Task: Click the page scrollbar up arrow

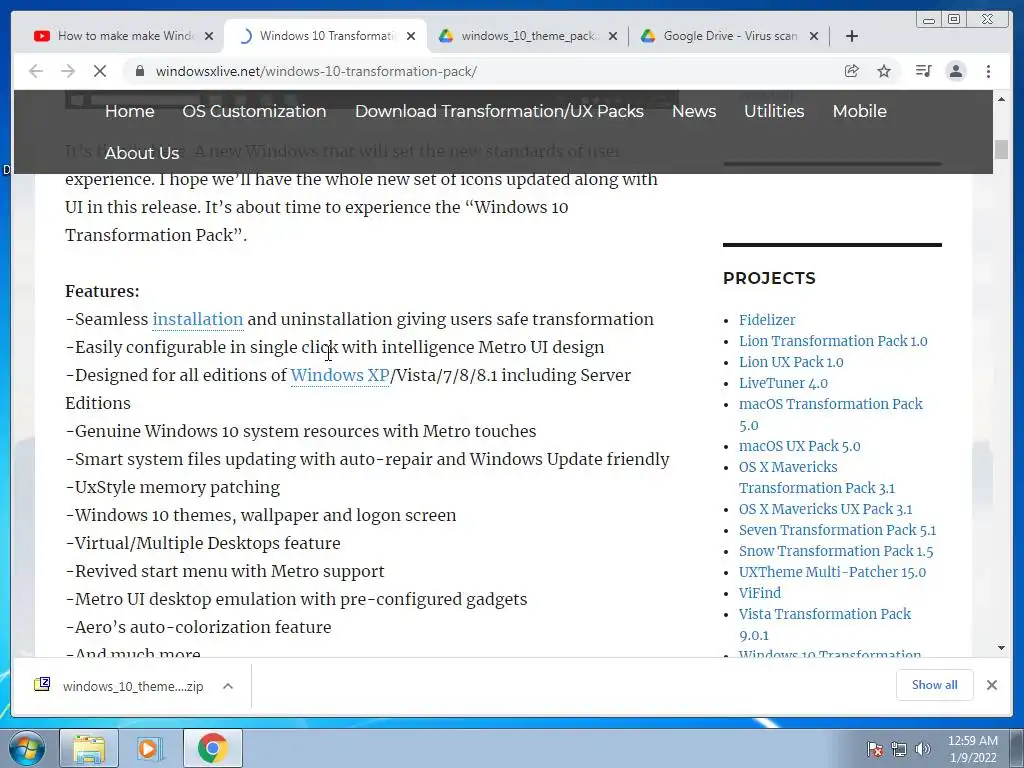Action: click(x=1001, y=99)
